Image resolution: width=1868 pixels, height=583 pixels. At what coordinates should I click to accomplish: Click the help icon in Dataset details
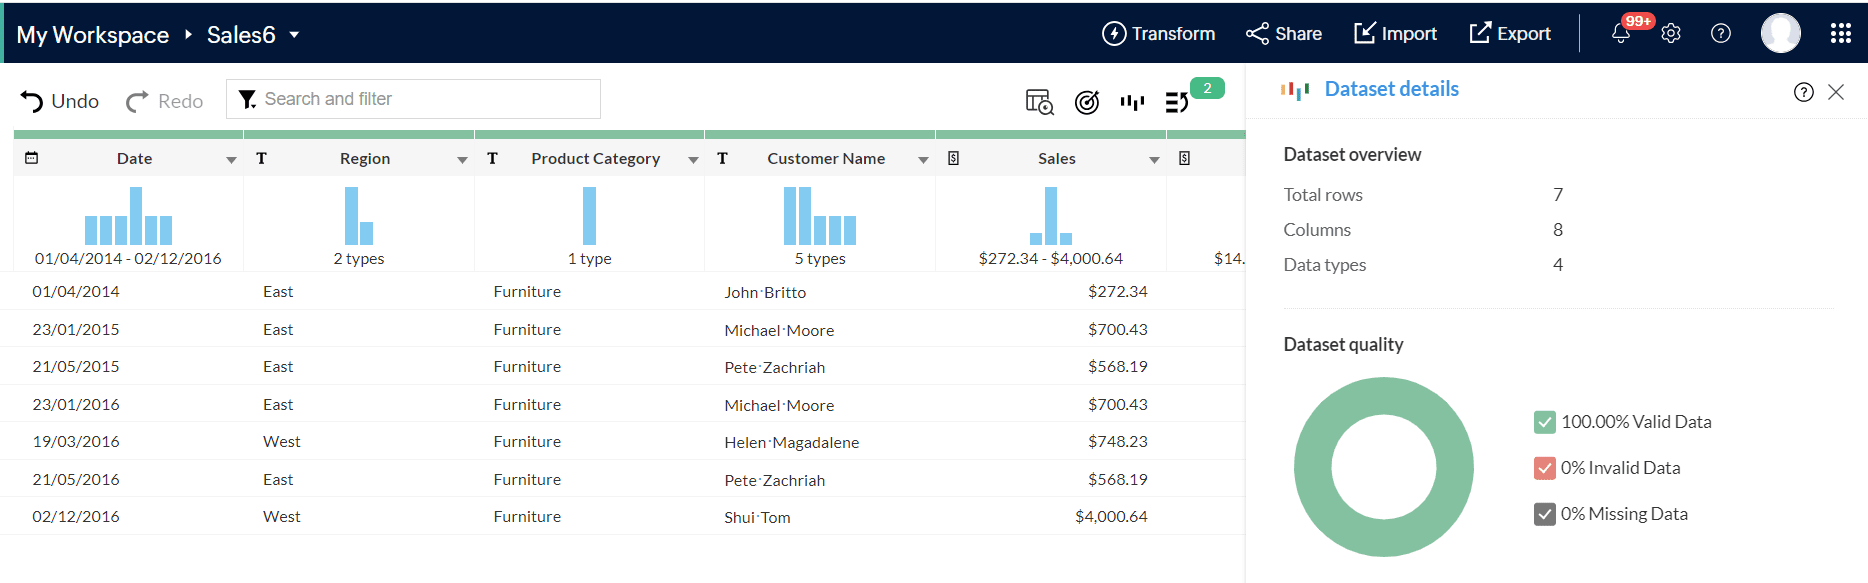pos(1803,93)
